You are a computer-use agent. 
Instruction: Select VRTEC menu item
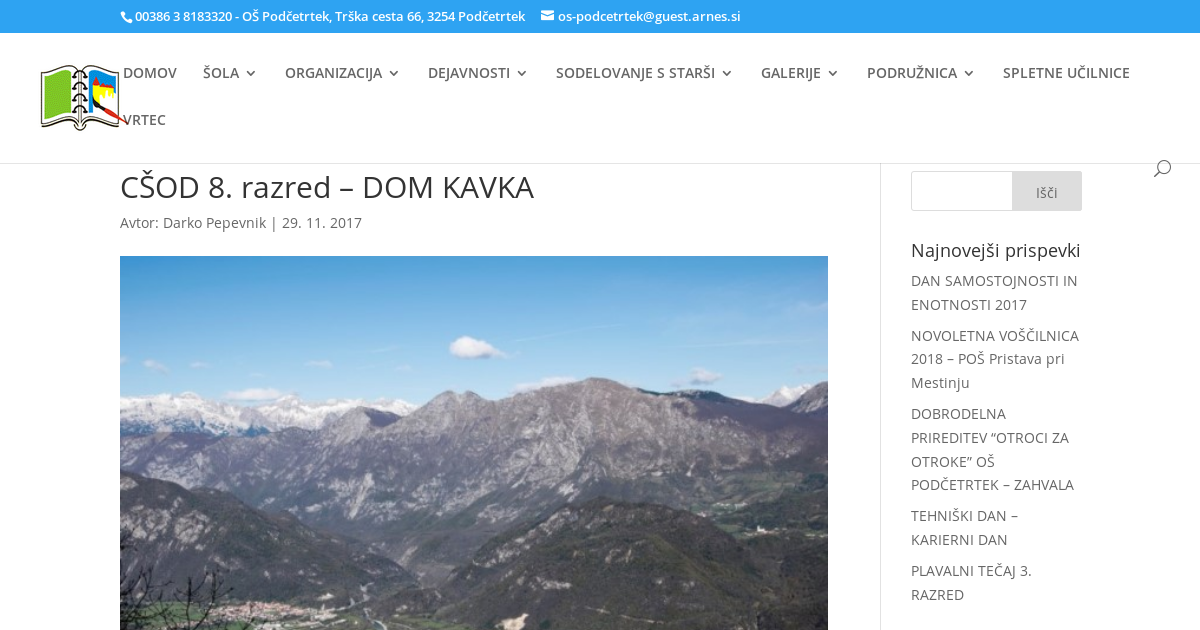(145, 120)
